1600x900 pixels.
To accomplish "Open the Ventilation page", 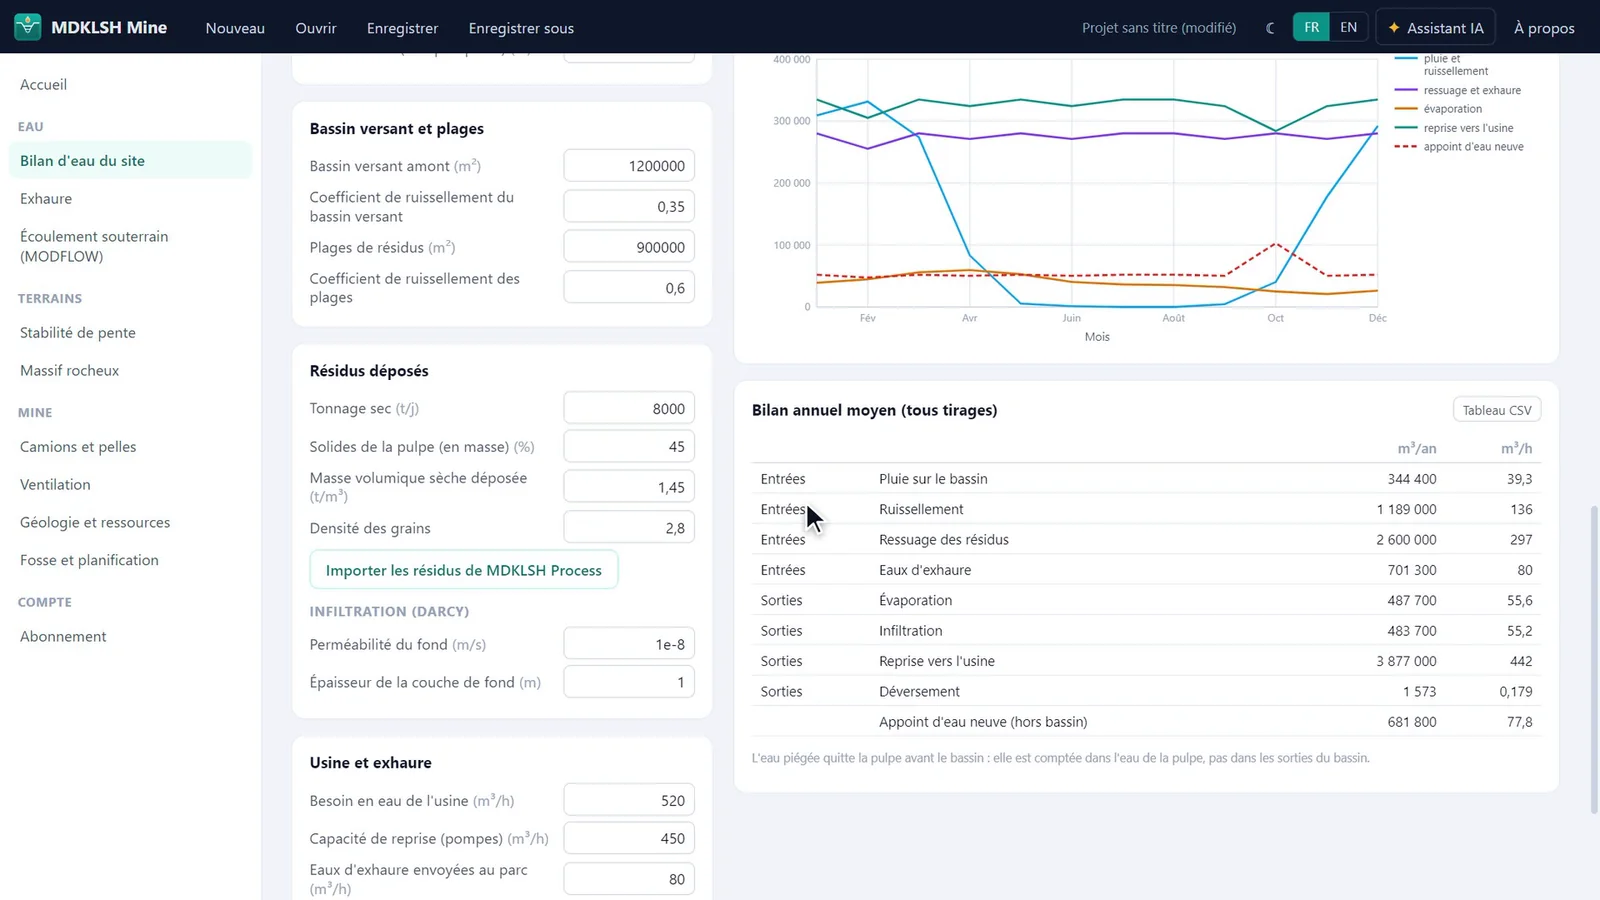I will pyautogui.click(x=130, y=484).
